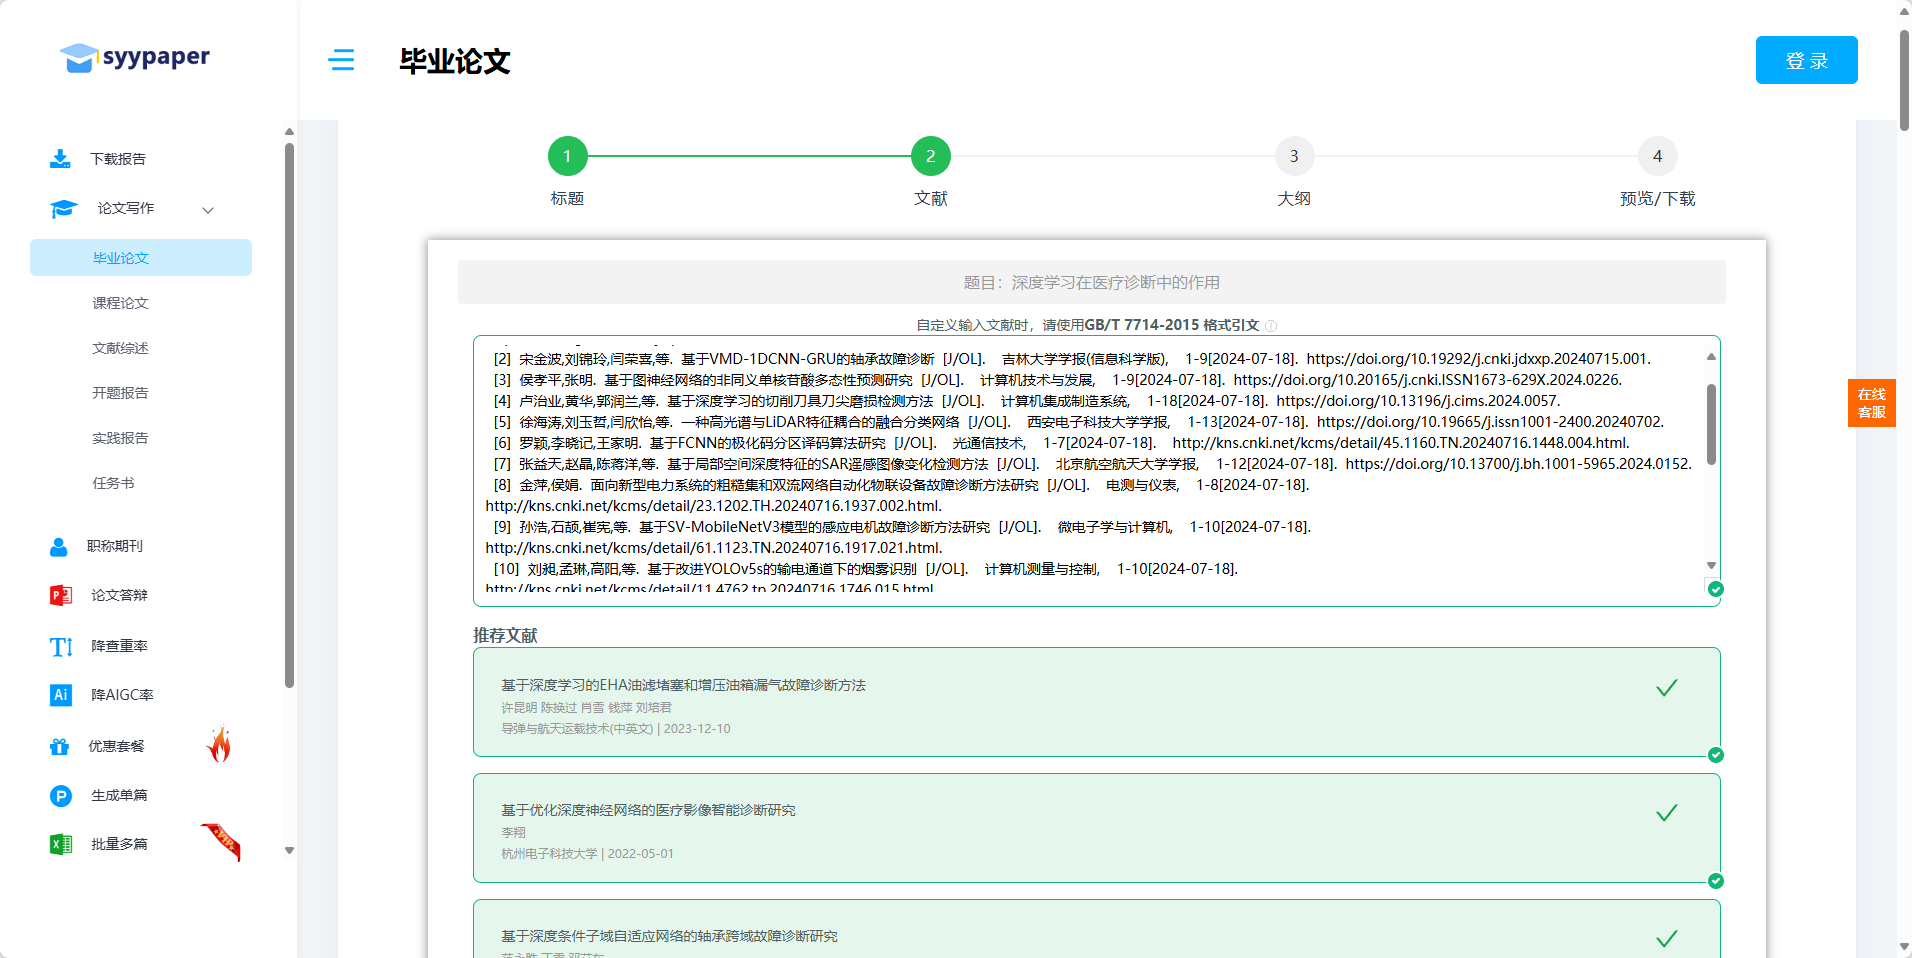Click reference [2] 宋金波 line
Image resolution: width=1912 pixels, height=958 pixels.
(1071, 359)
